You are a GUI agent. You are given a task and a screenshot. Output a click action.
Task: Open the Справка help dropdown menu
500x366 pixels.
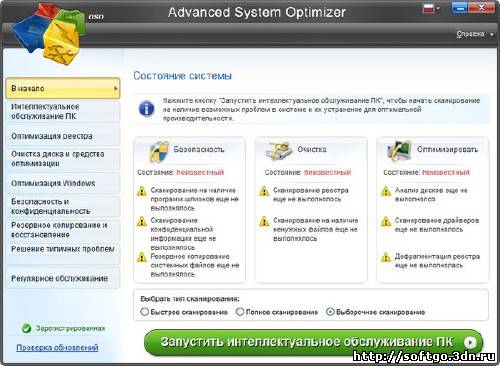475,34
